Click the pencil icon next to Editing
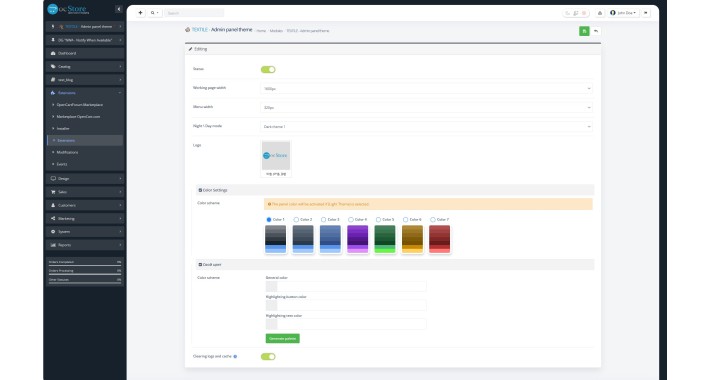 tap(190, 49)
